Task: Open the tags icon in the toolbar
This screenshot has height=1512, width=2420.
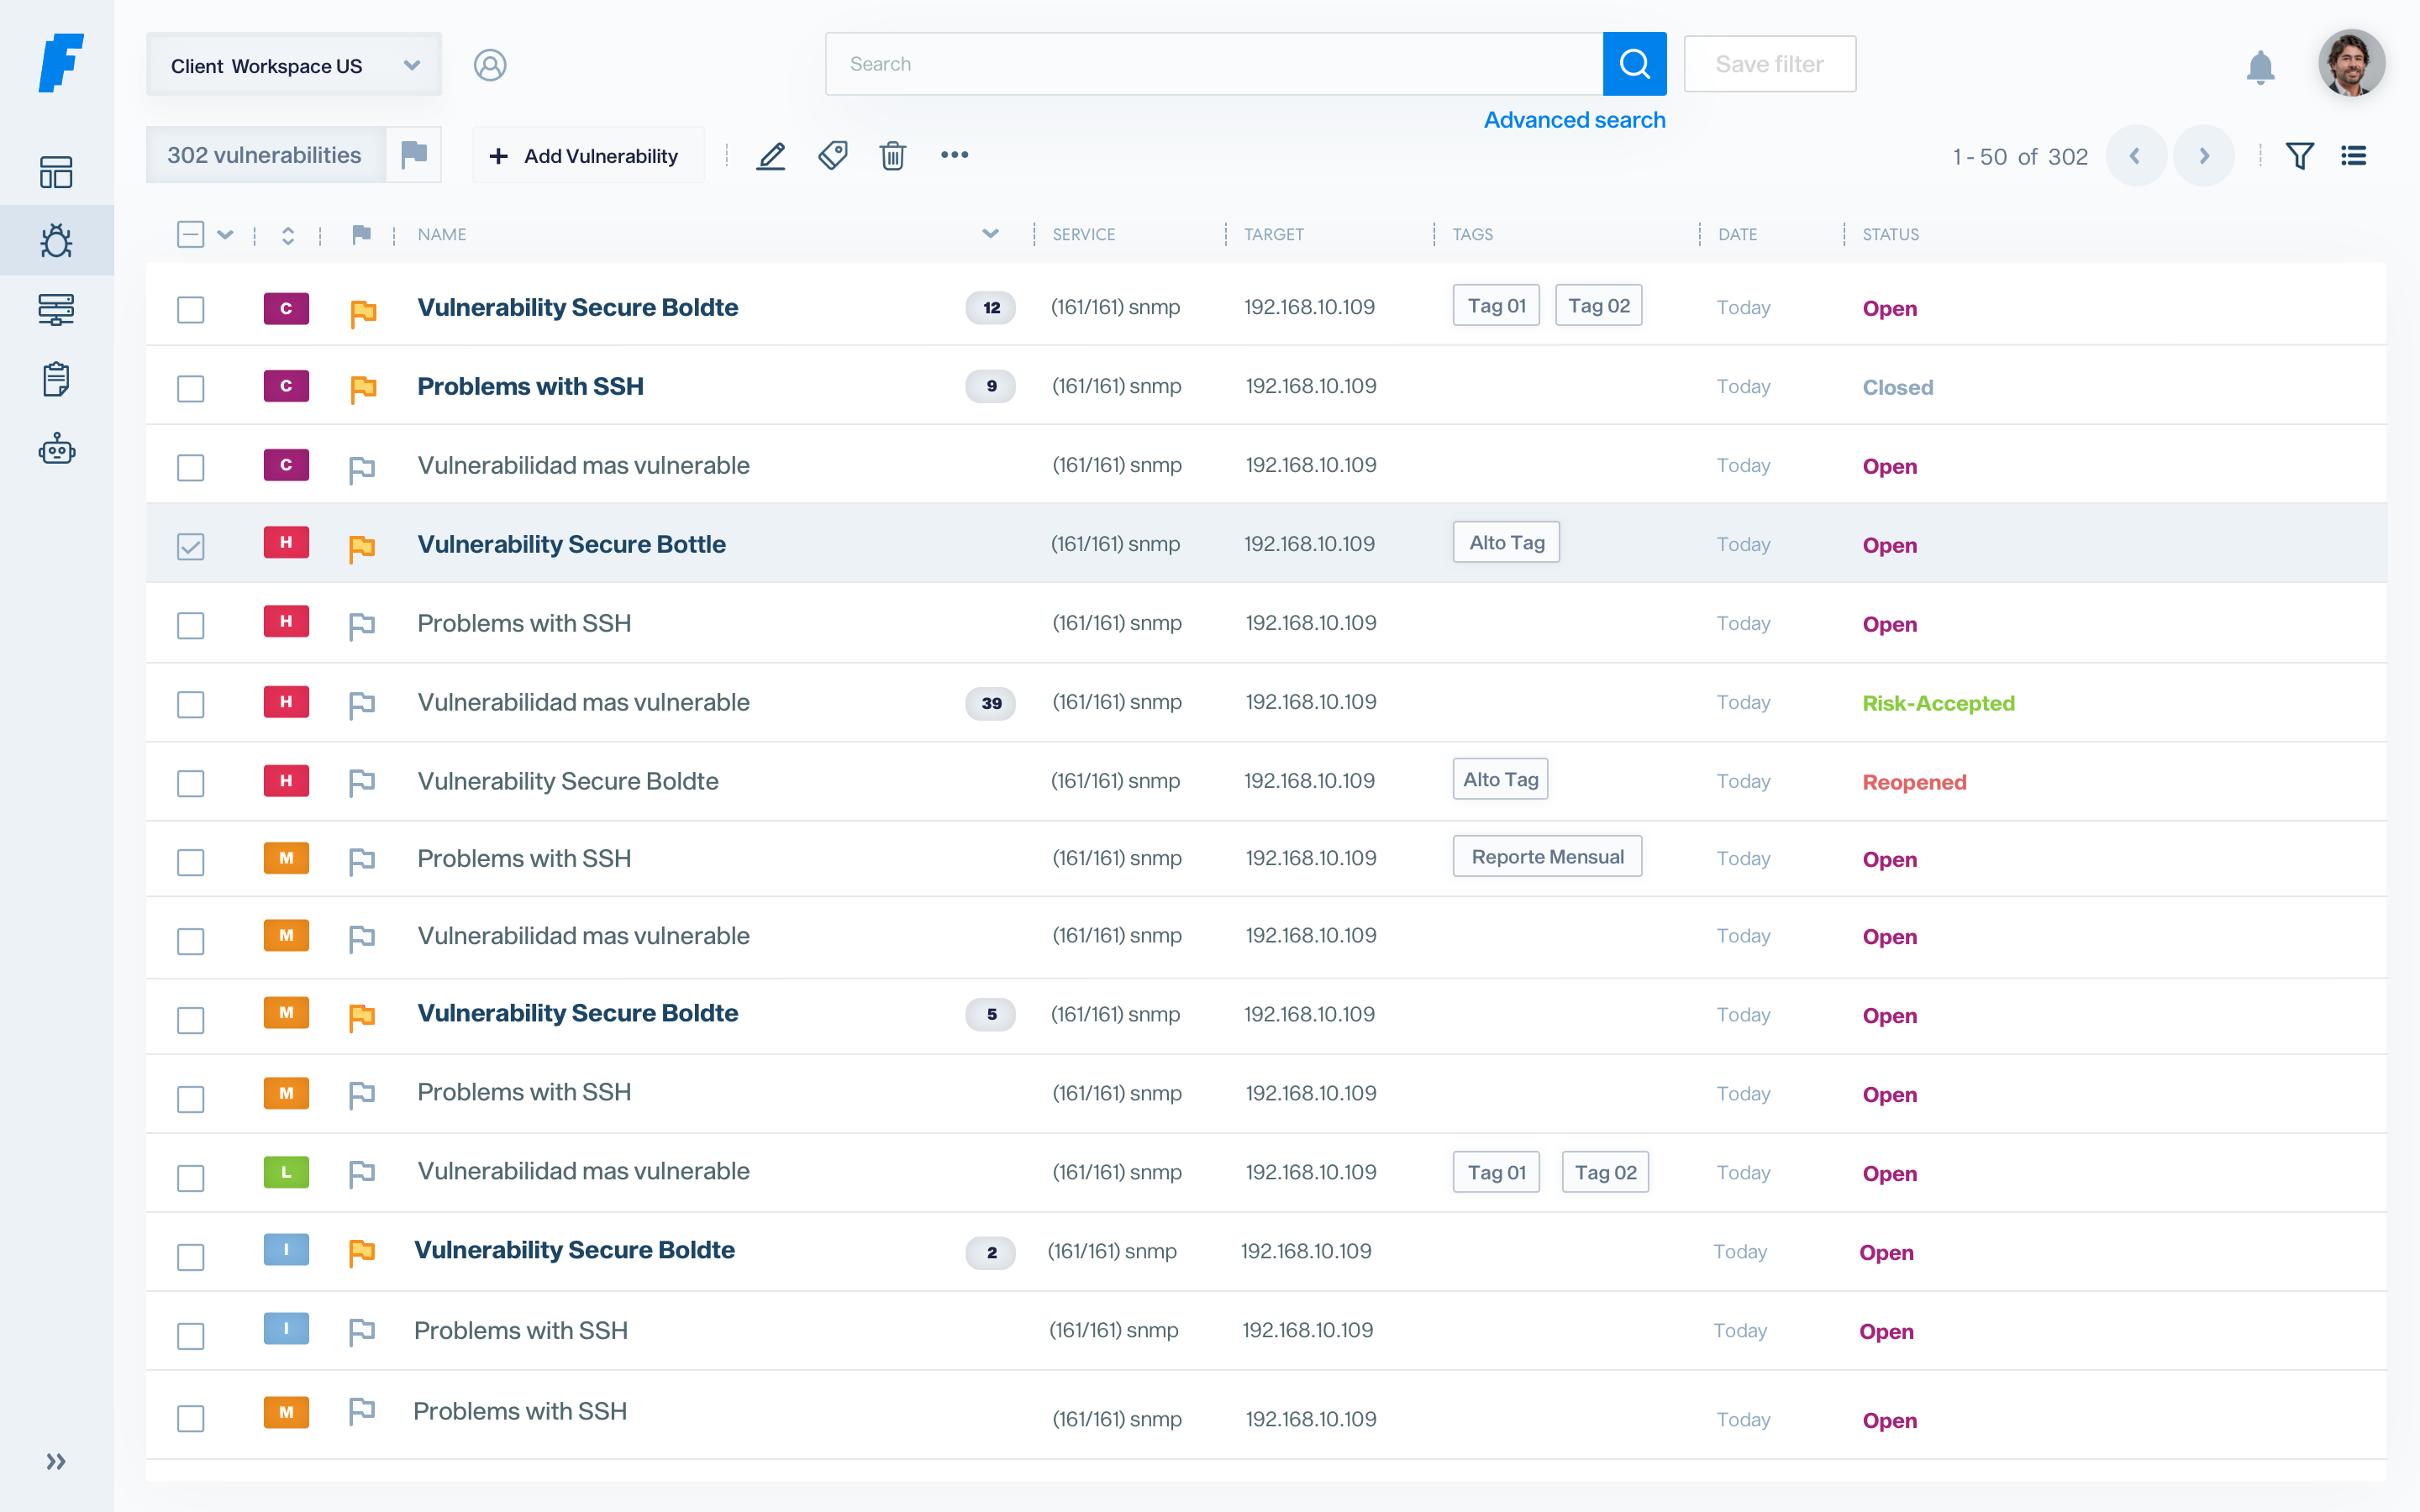Action: pyautogui.click(x=832, y=155)
